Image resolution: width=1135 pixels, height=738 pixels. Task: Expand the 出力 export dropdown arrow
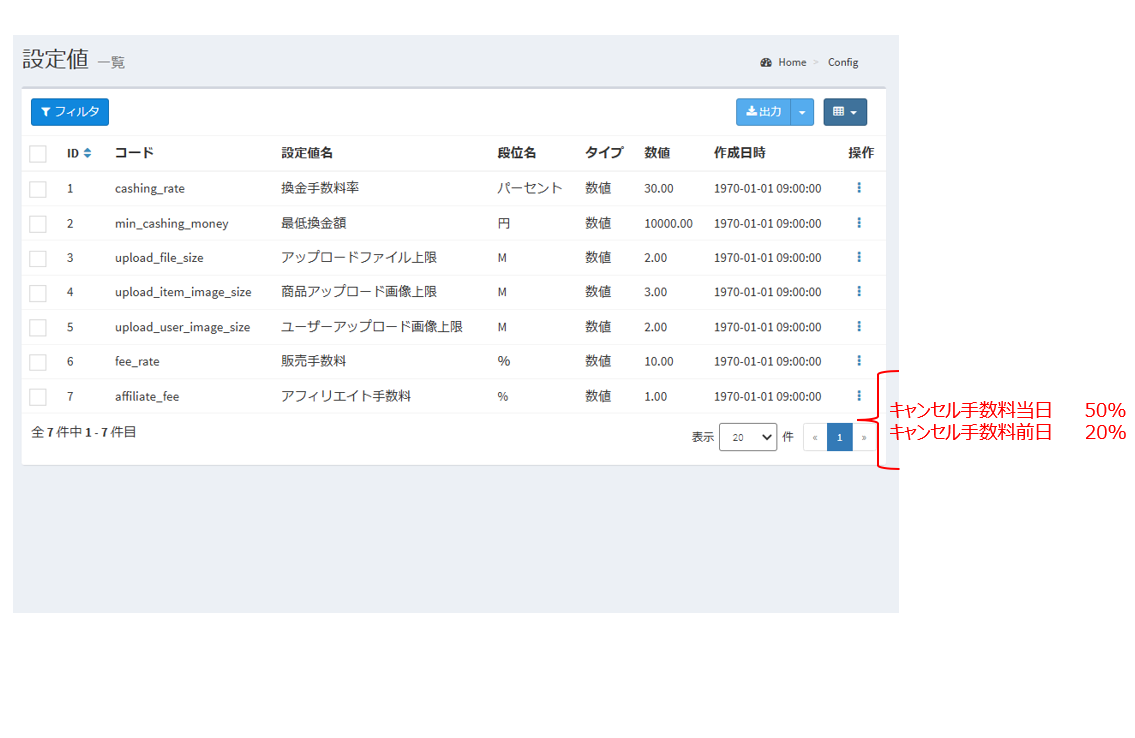(802, 112)
